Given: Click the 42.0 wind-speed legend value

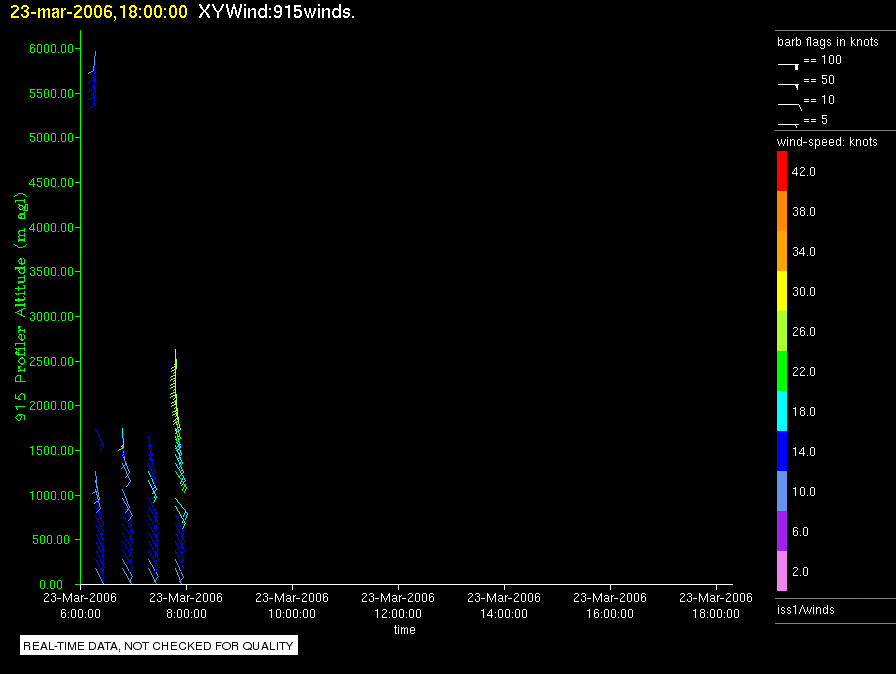Looking at the screenshot, I should coord(803,172).
